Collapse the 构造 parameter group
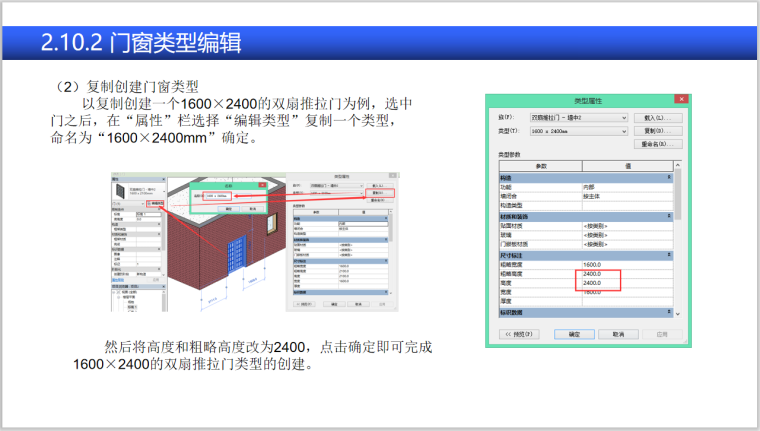 tap(670, 178)
